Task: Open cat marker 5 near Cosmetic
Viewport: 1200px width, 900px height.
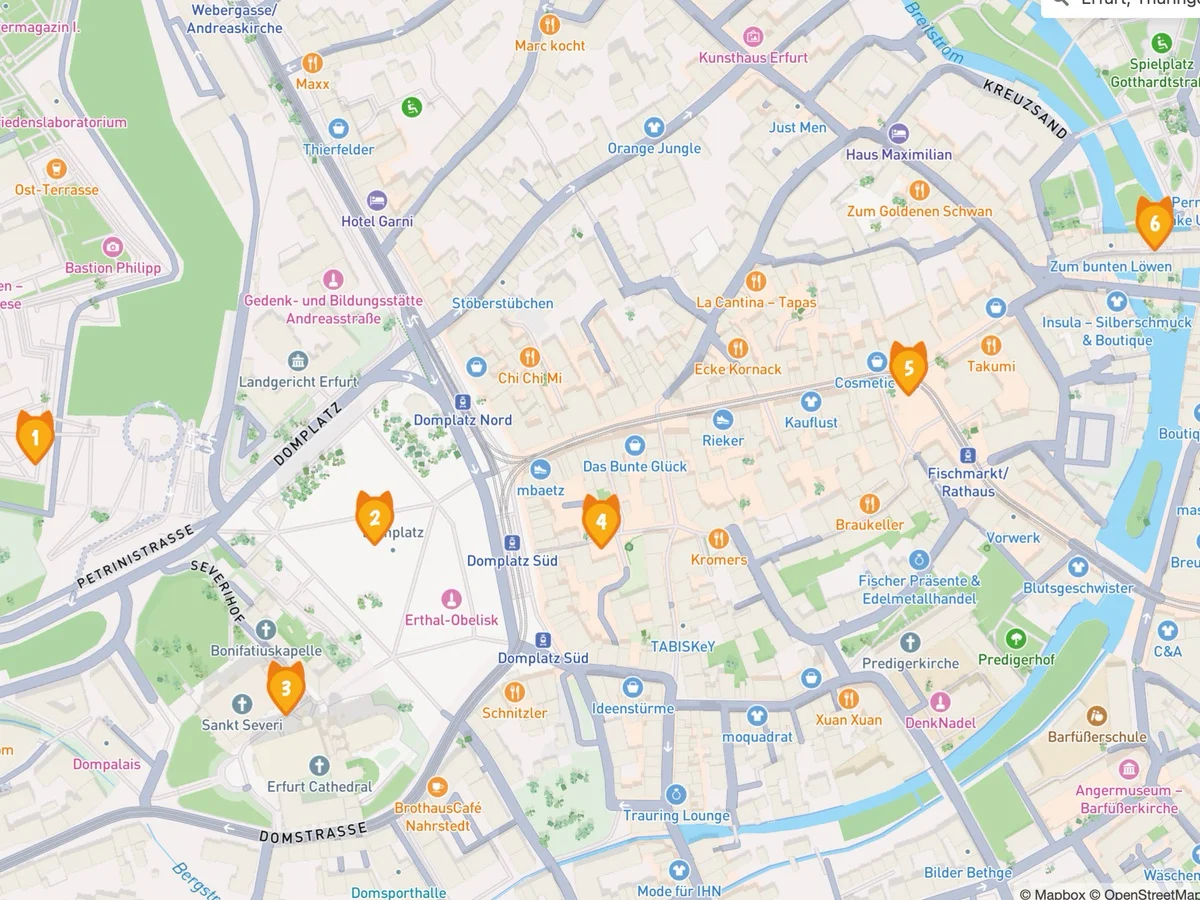Action: (908, 367)
